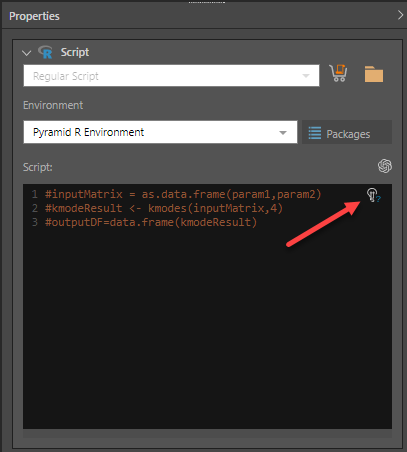Viewport: 407px width, 452px height.
Task: Collapse the Script section chevron
Action: 26,53
